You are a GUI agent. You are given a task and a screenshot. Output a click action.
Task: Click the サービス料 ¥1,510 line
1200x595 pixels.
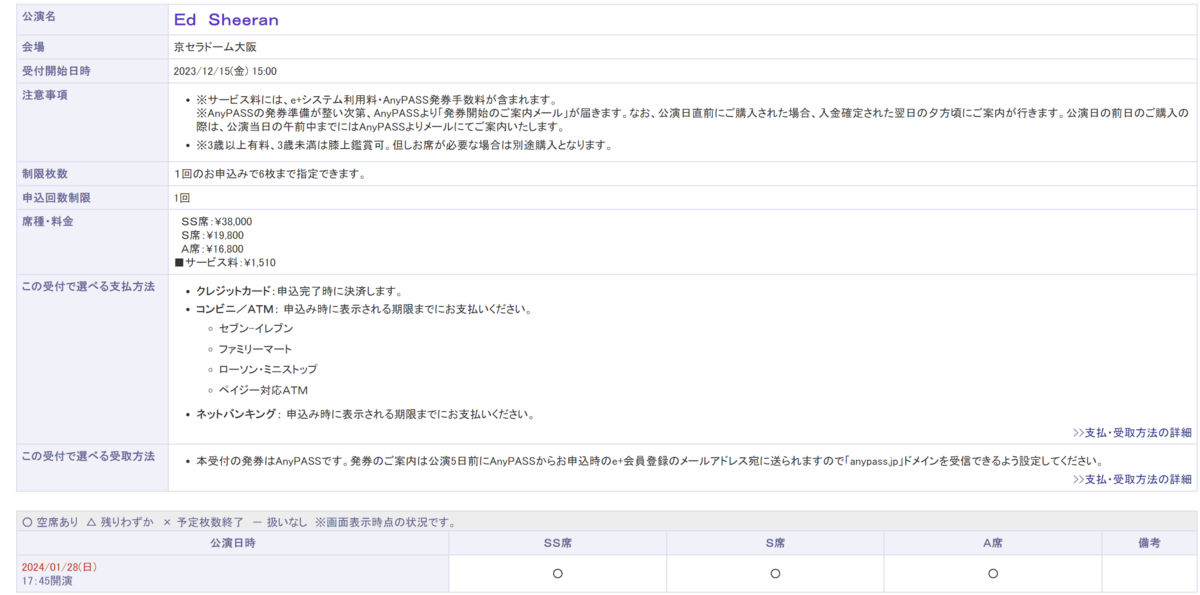point(225,263)
